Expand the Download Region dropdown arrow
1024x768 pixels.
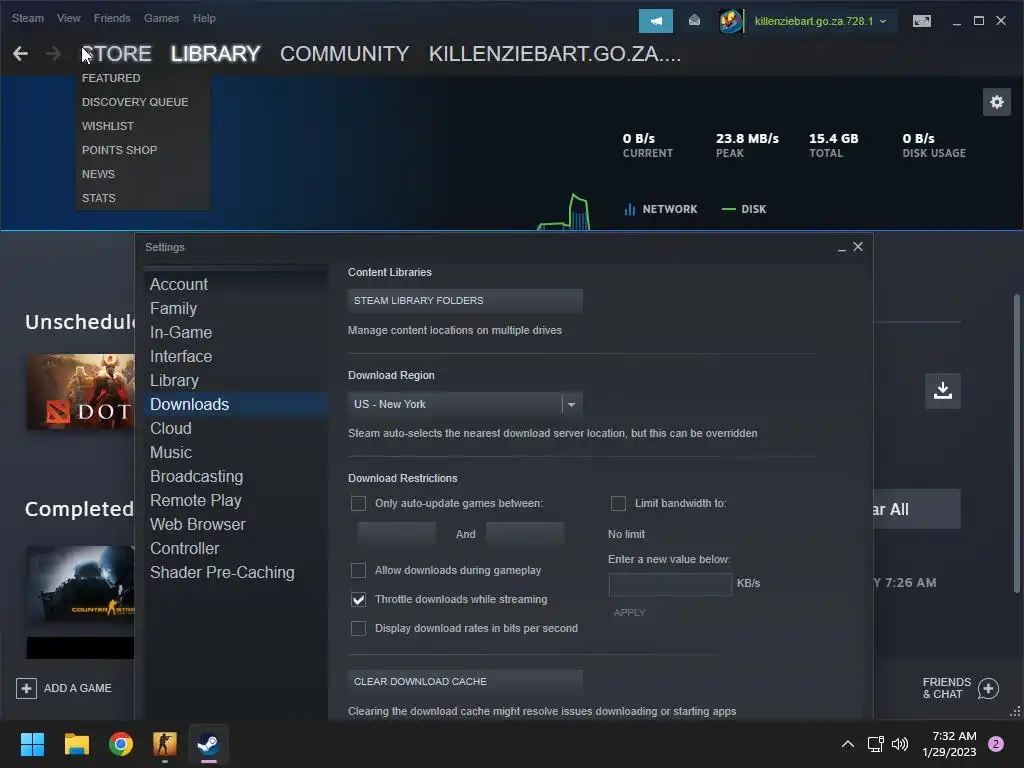pos(571,404)
